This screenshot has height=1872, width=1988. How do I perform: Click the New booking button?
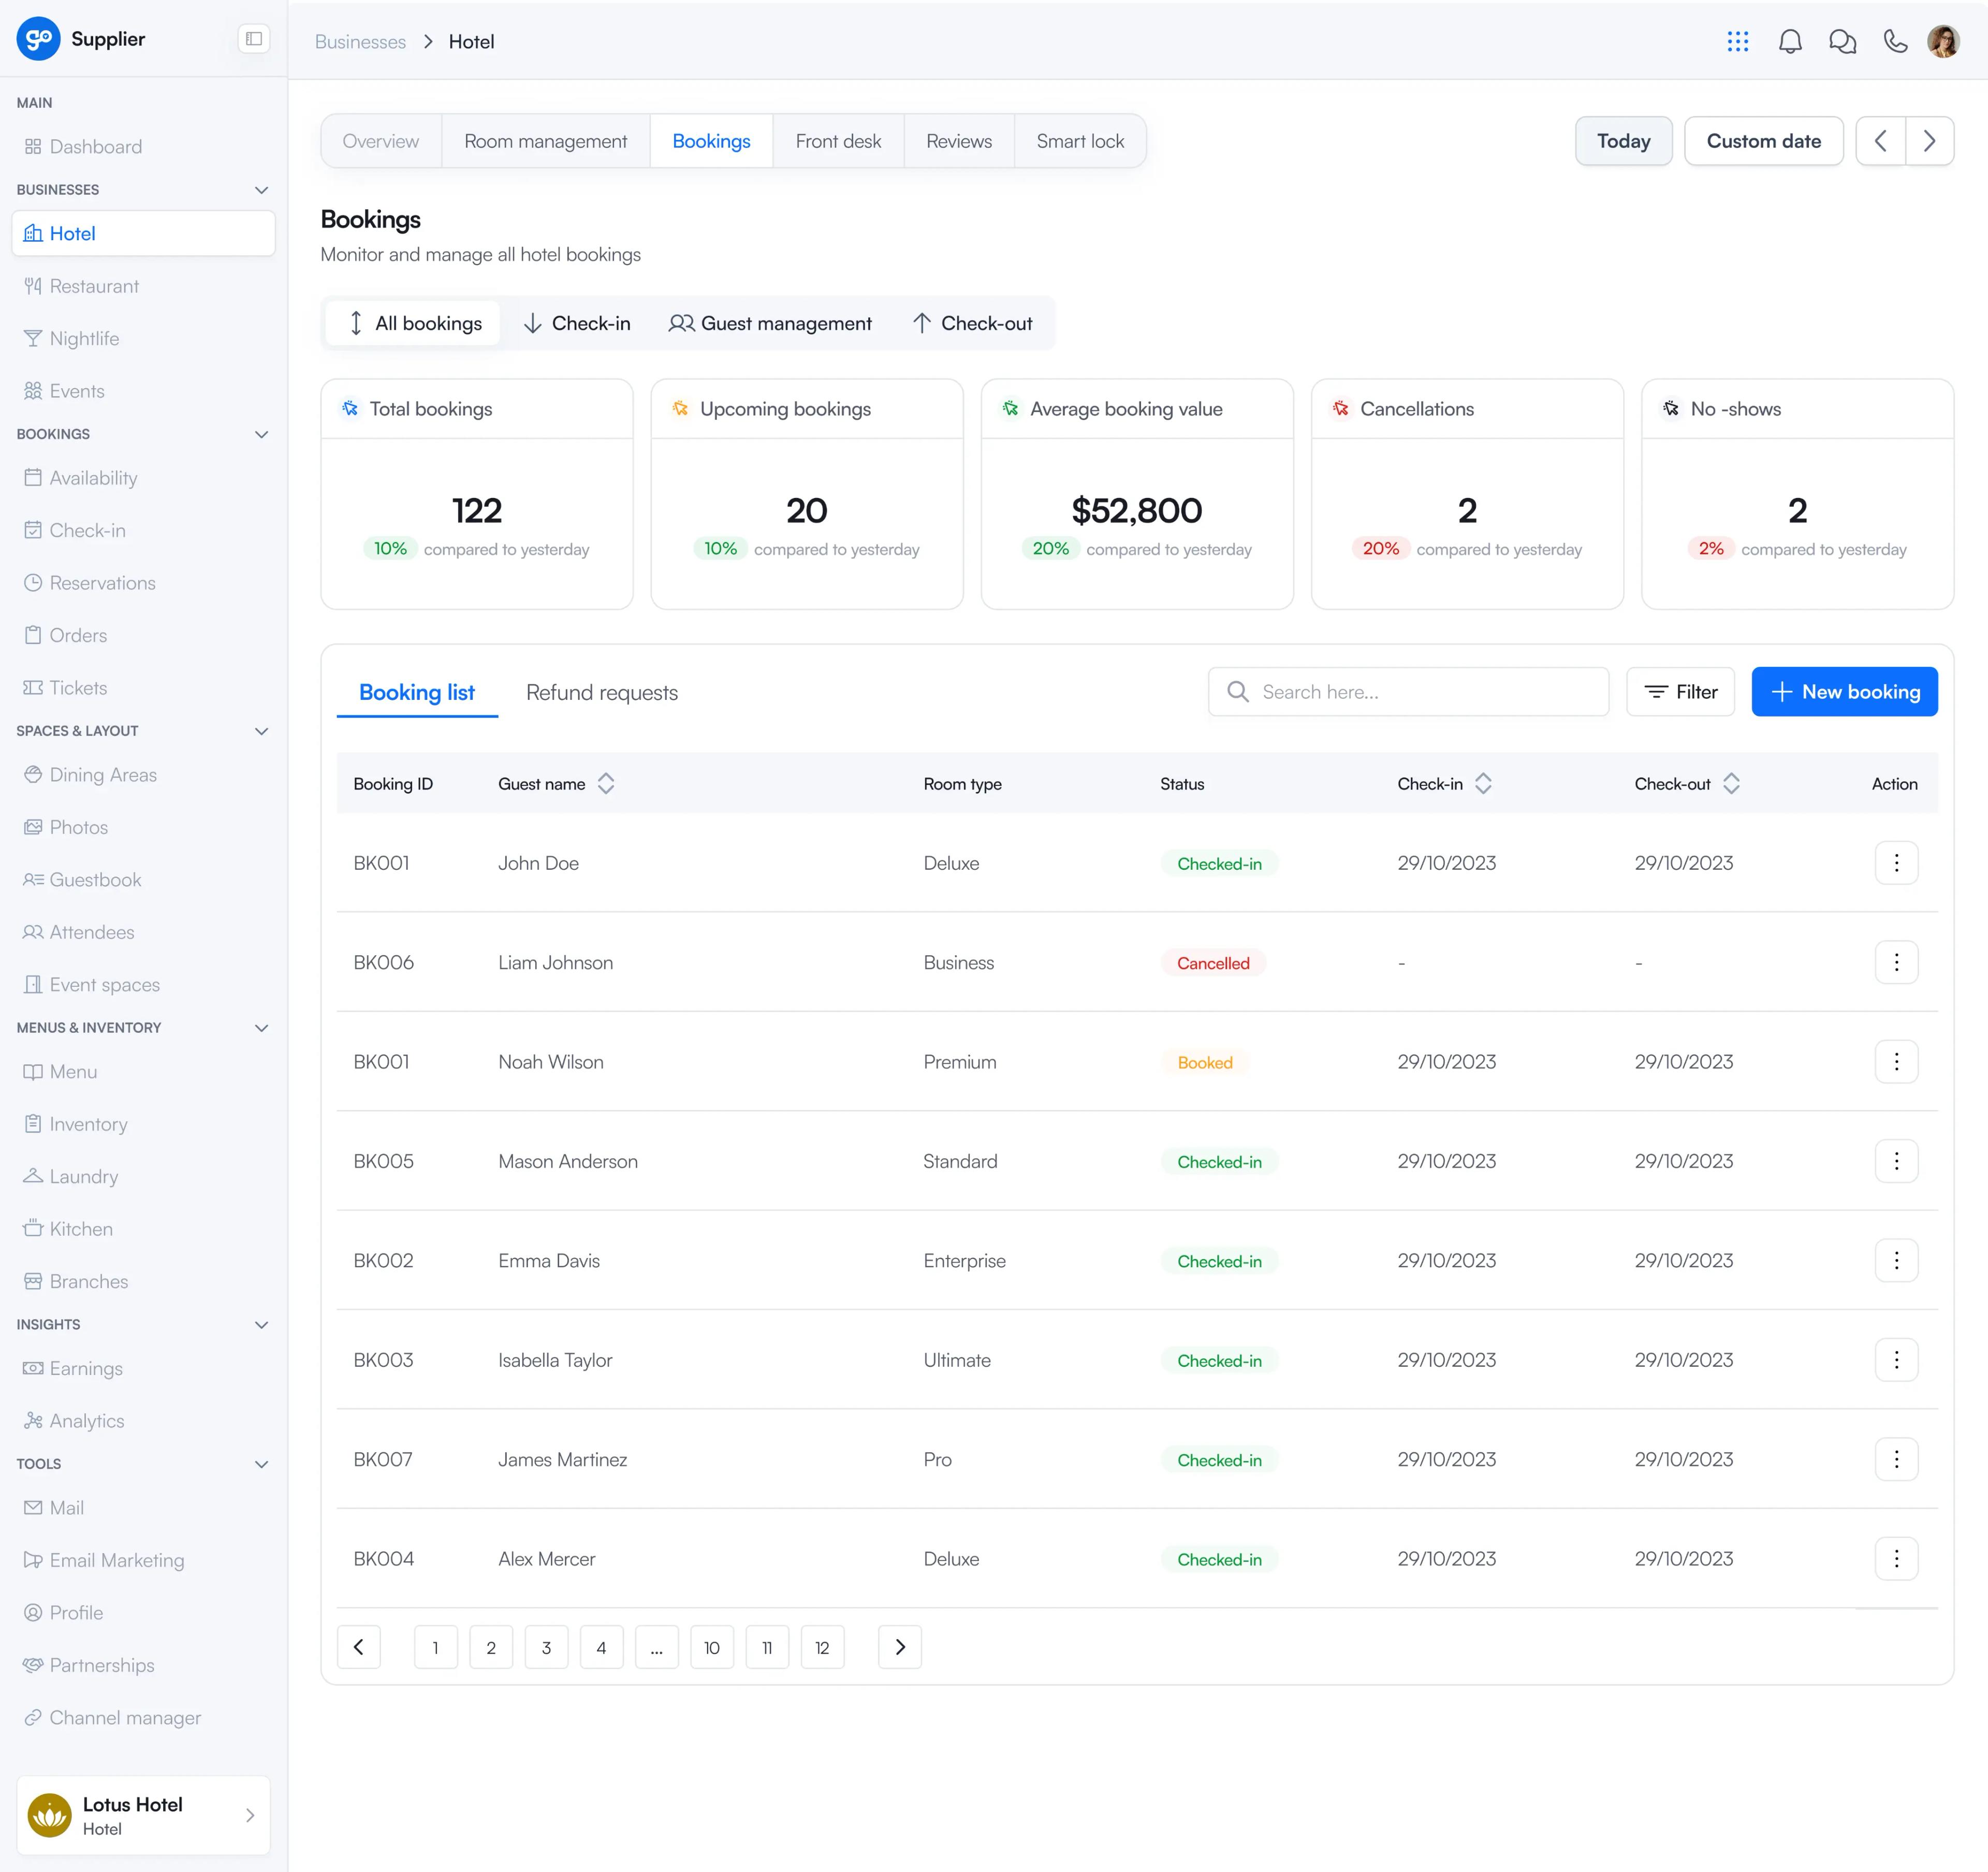click(1844, 691)
